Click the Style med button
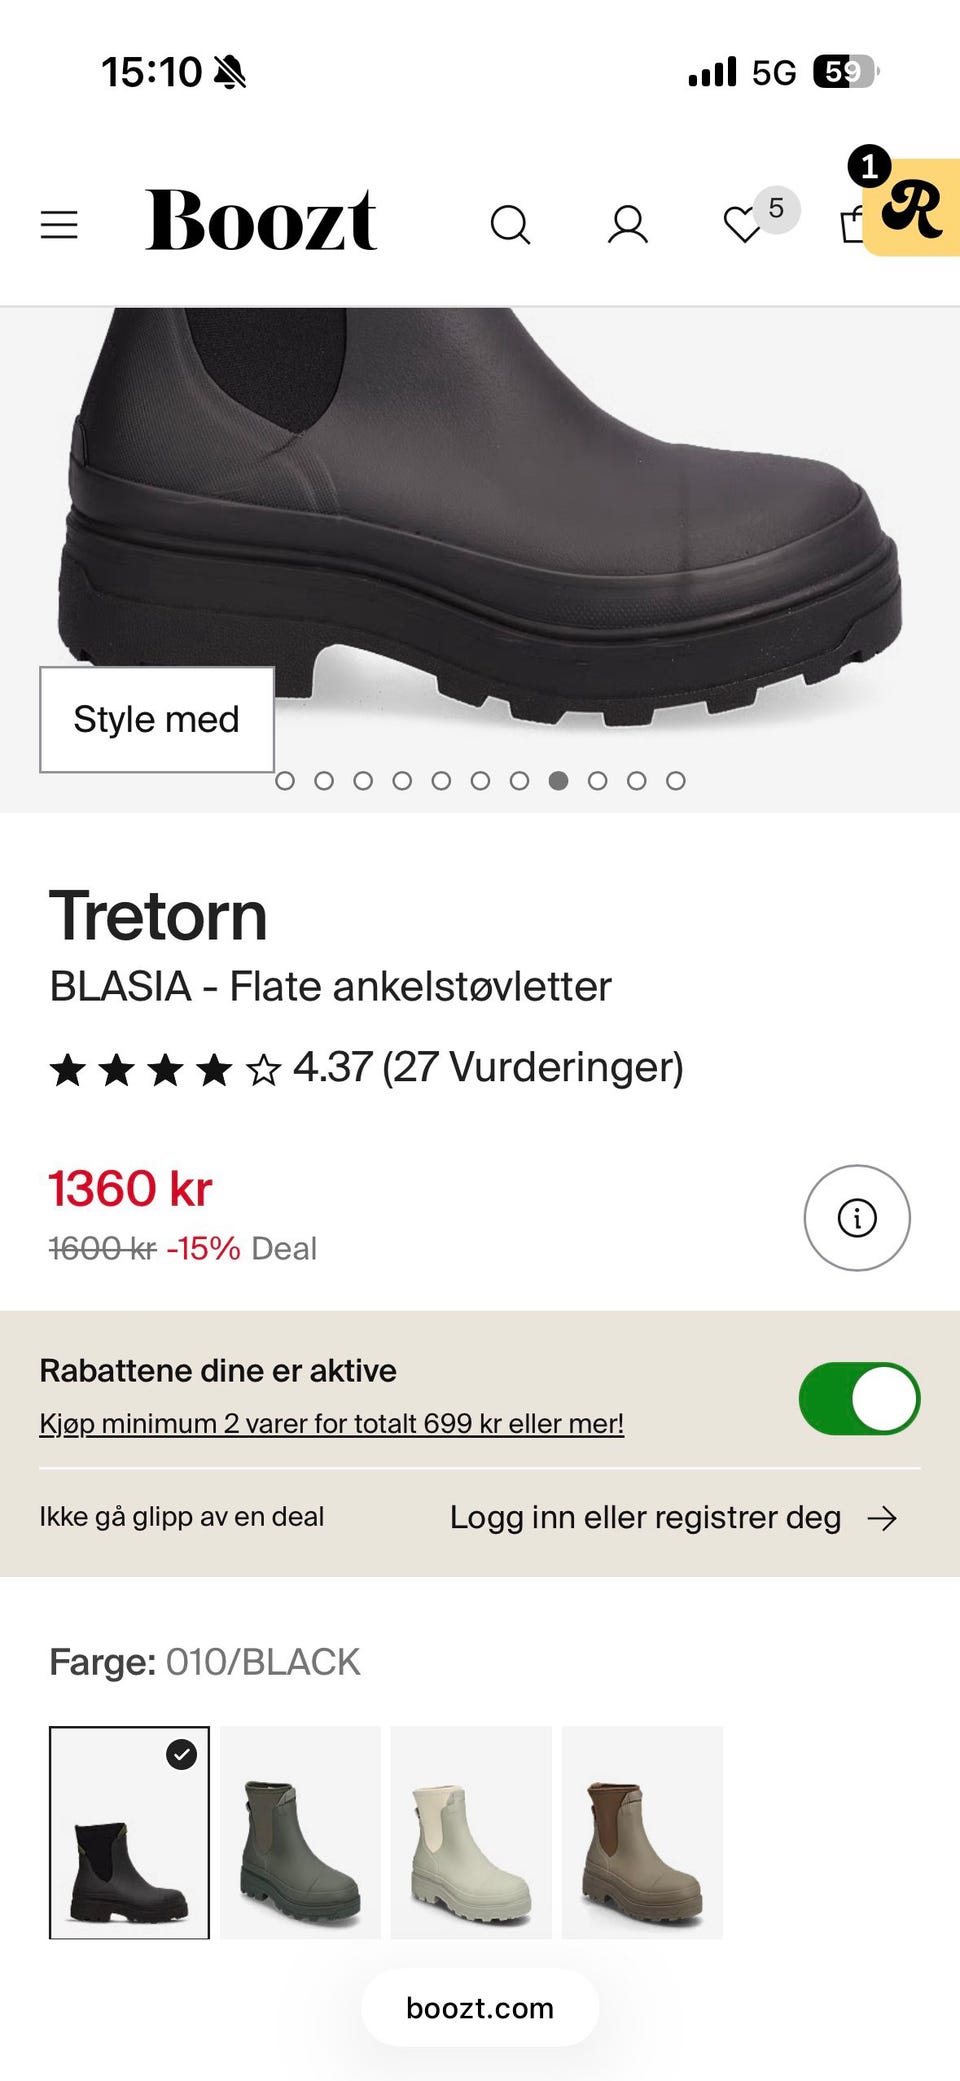The image size is (960, 2081). pyautogui.click(x=157, y=719)
